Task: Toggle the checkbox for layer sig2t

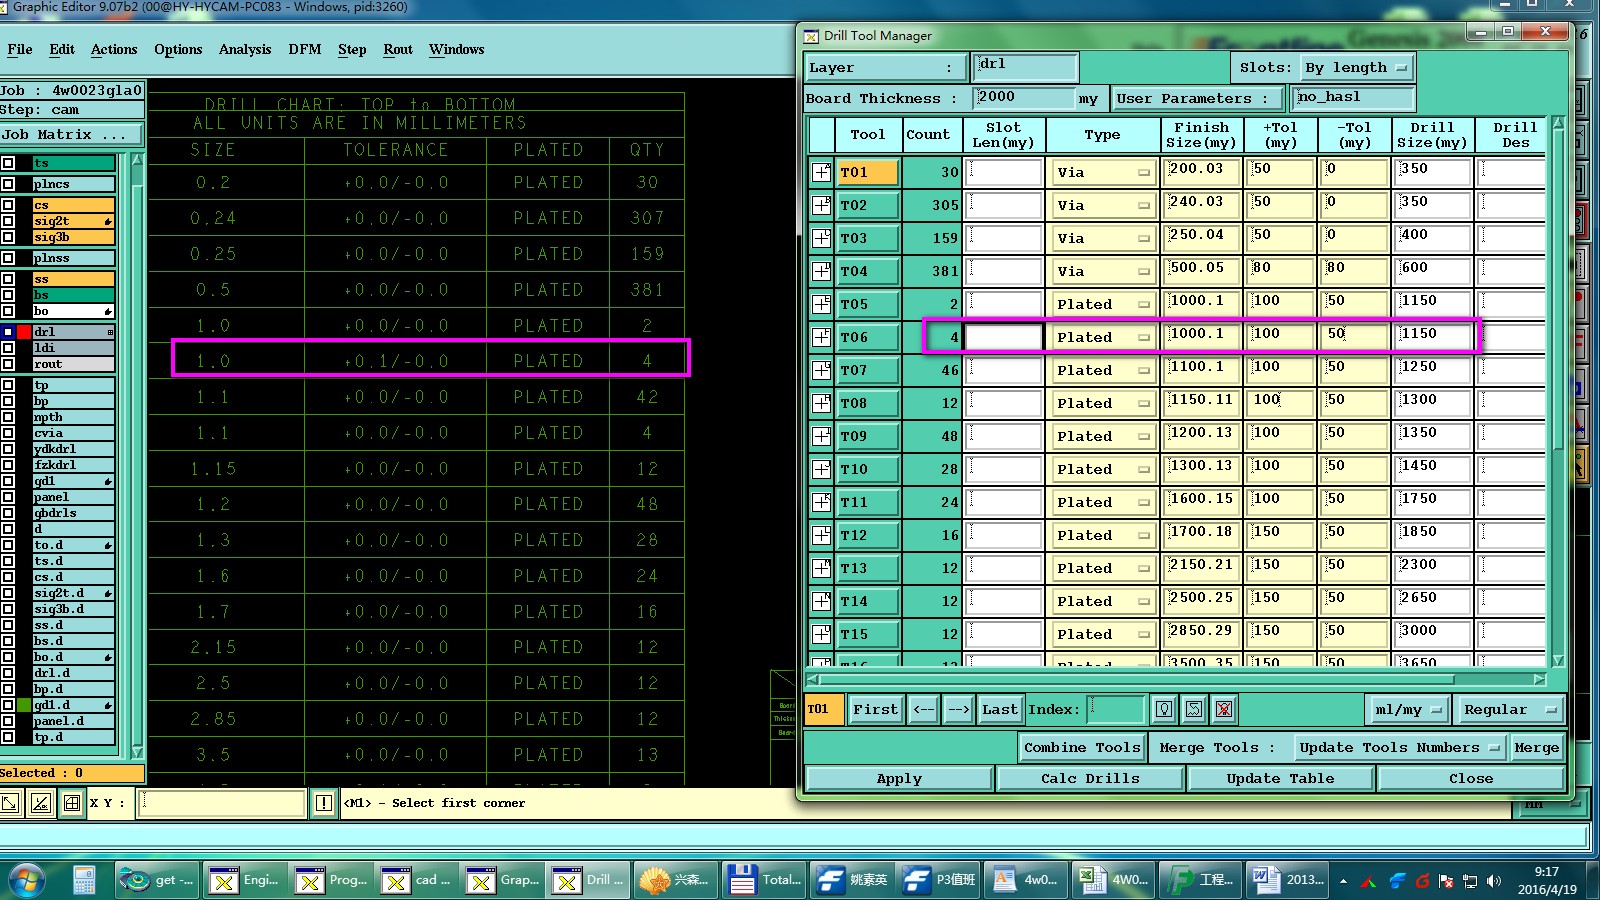Action: pyautogui.click(x=8, y=221)
